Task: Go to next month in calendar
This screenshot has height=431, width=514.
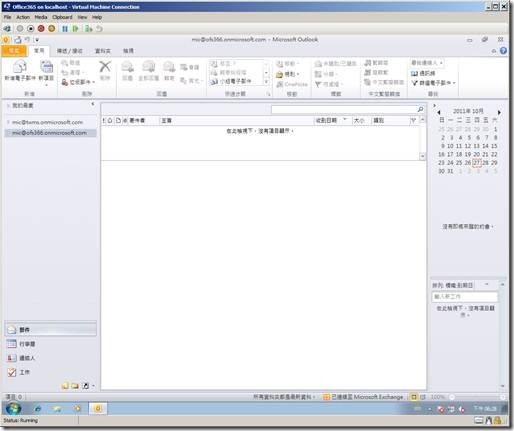Action: tap(499, 112)
